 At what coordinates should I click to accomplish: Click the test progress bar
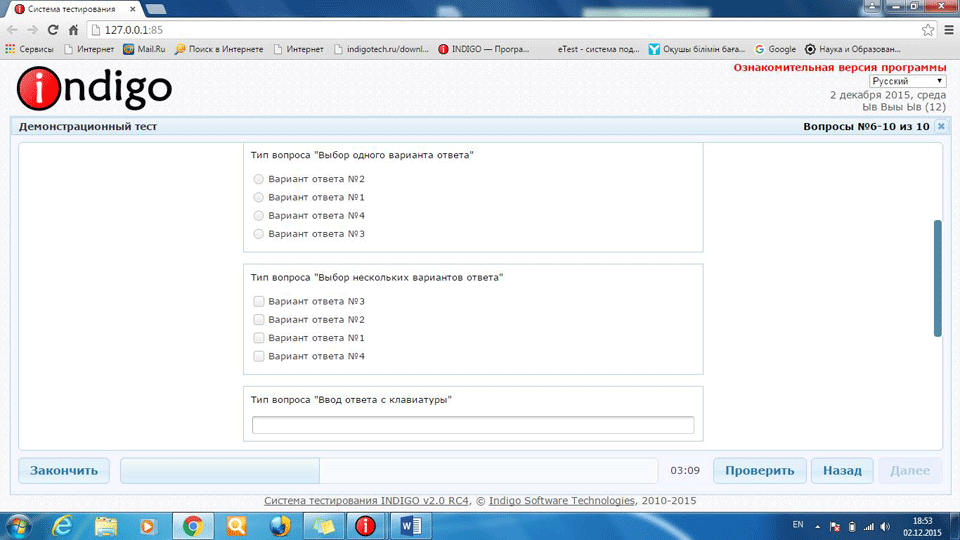(x=385, y=471)
